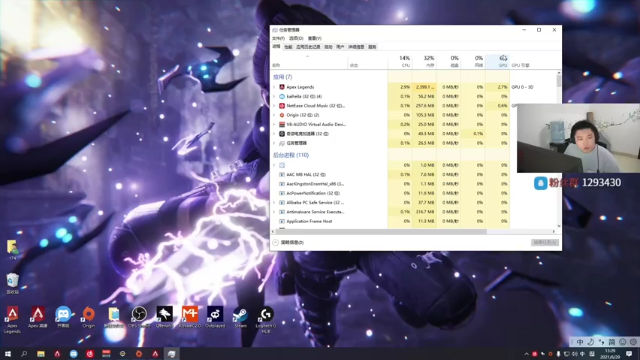640x360 pixels.
Task: Switch to the 应用历史记录 tab
Action: [x=308, y=47]
